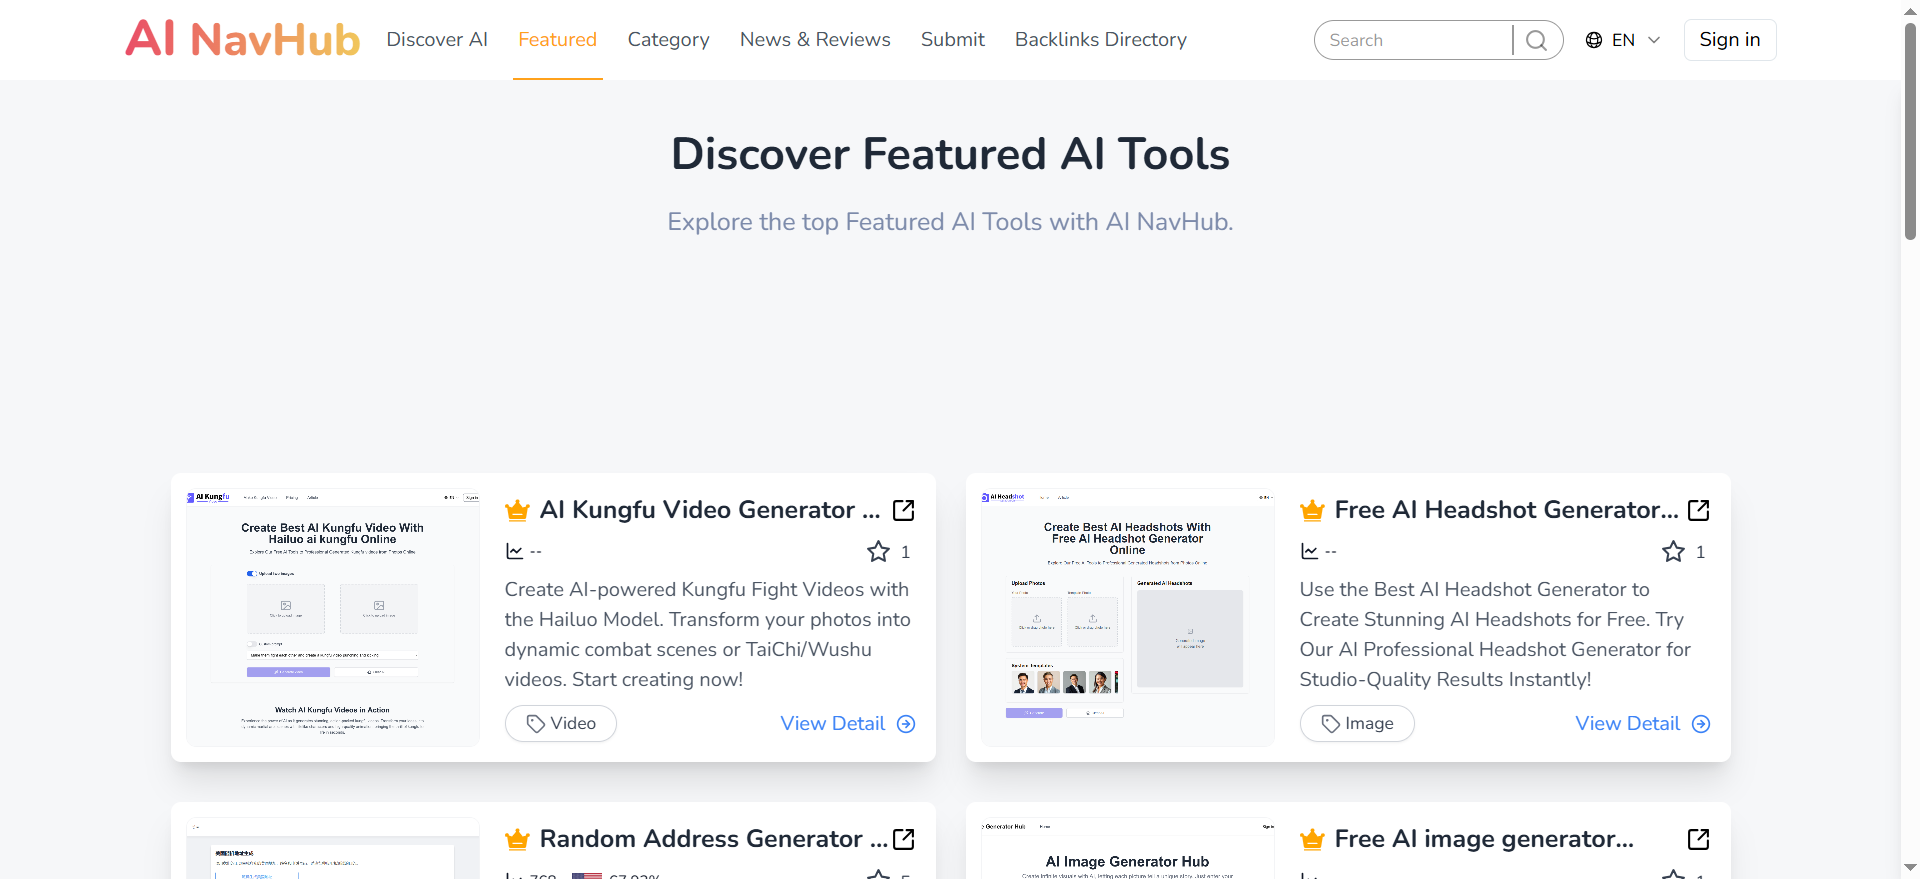The height and width of the screenshot is (879, 1920).
Task: Click the search magnifier icon
Action: 1537,40
